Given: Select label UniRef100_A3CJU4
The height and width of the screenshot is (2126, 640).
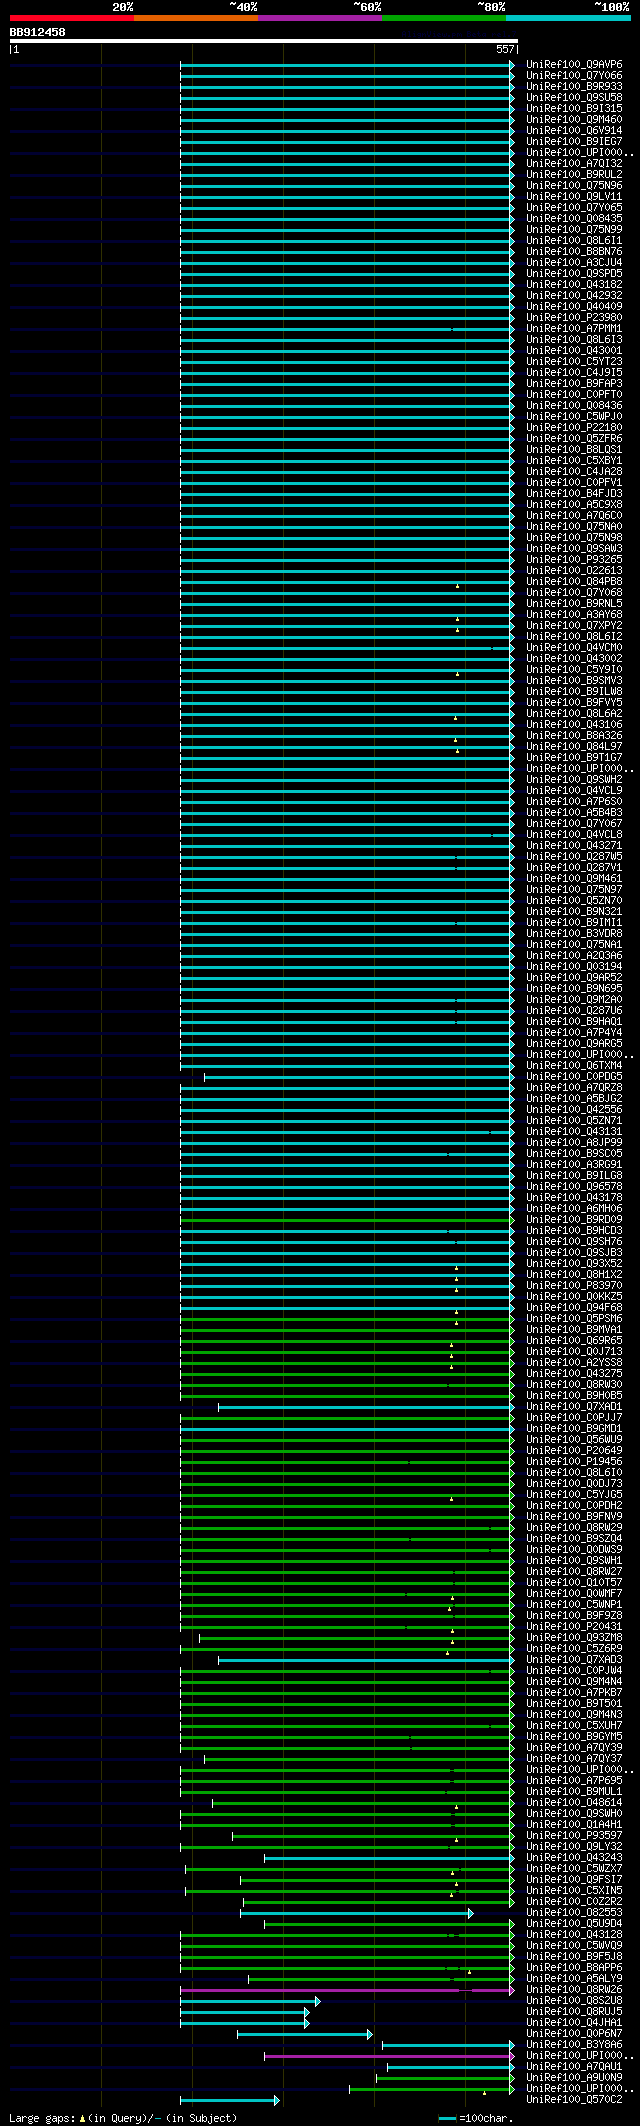Looking at the screenshot, I should click(x=574, y=262).
